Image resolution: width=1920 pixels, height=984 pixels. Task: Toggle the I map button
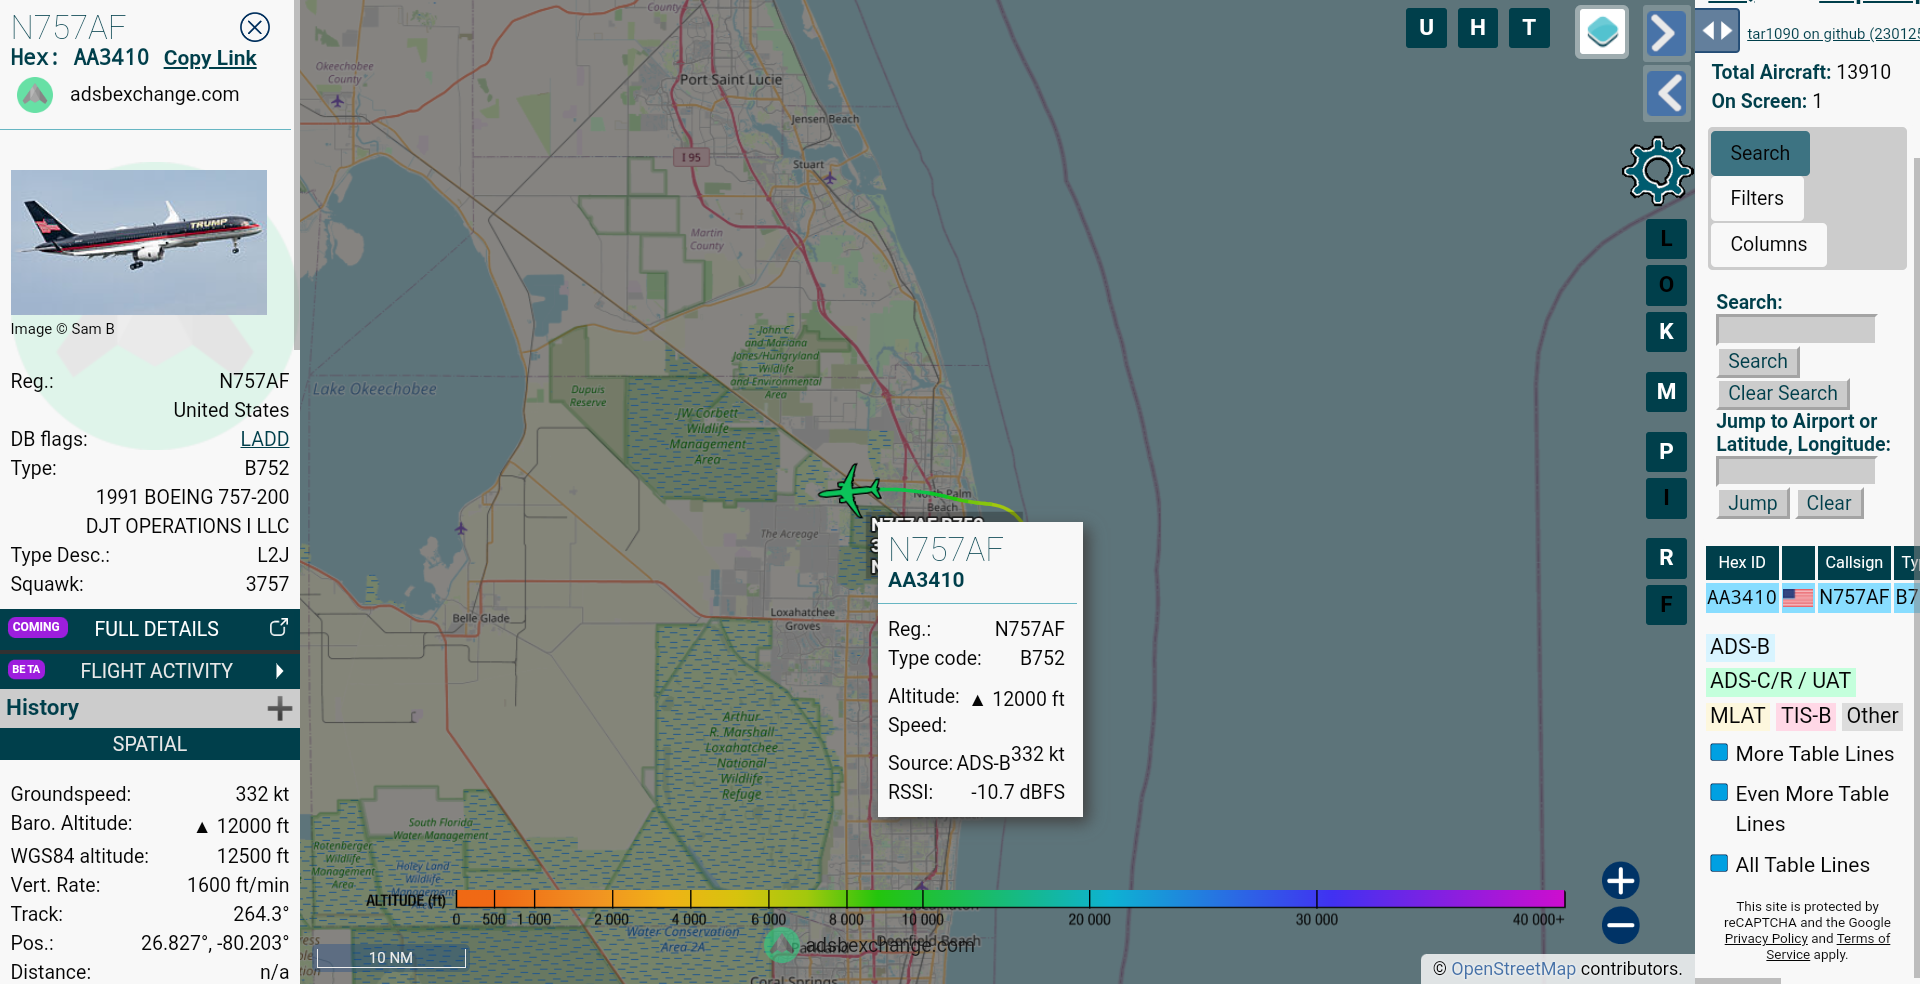[1666, 498]
